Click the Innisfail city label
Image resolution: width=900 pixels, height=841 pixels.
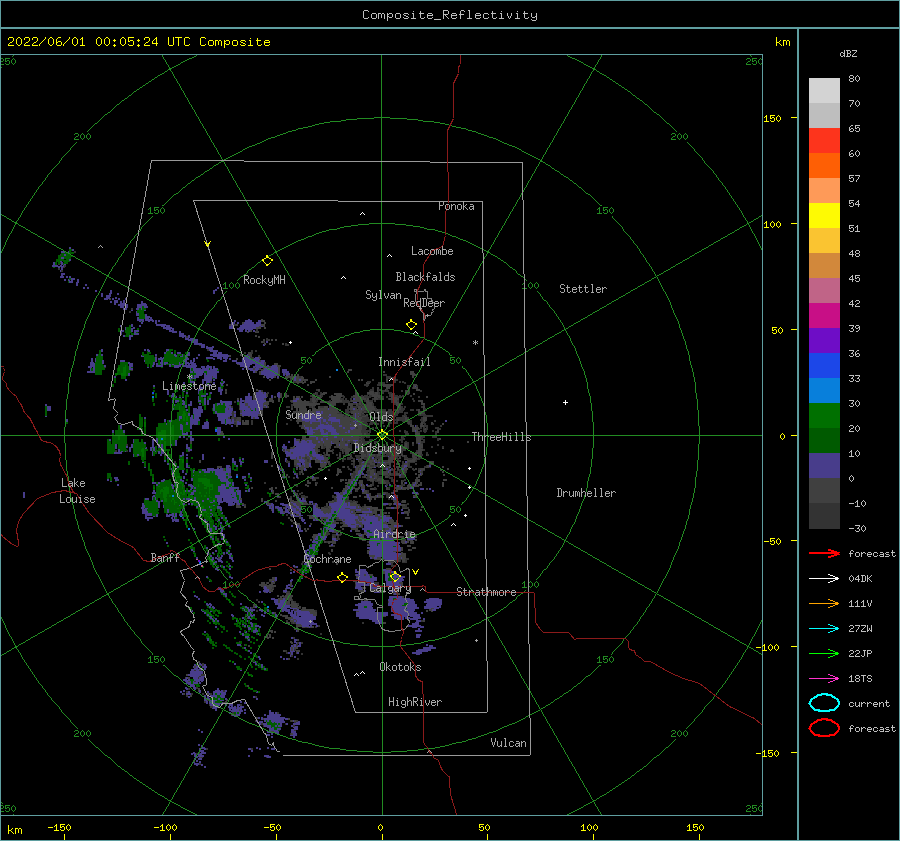(x=404, y=362)
